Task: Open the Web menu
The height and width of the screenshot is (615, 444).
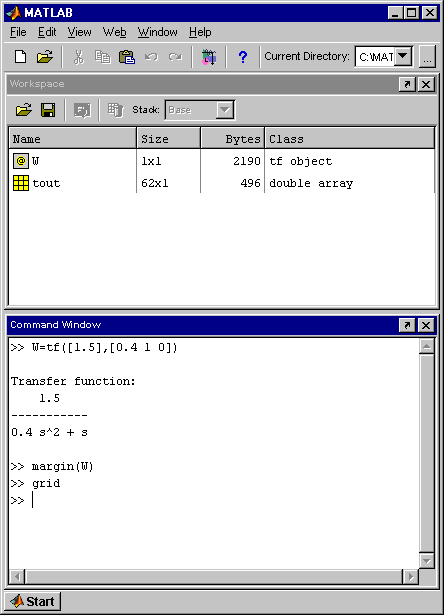Action: [x=114, y=32]
